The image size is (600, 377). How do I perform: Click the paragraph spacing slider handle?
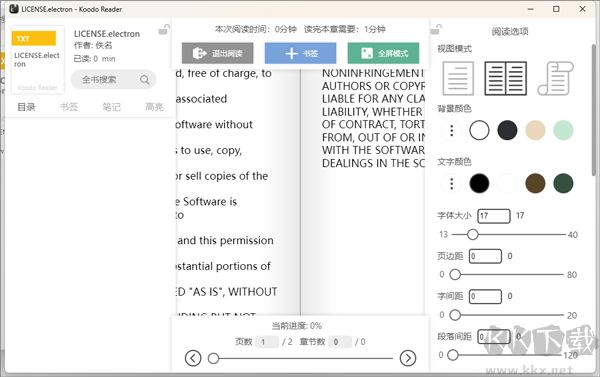click(453, 355)
